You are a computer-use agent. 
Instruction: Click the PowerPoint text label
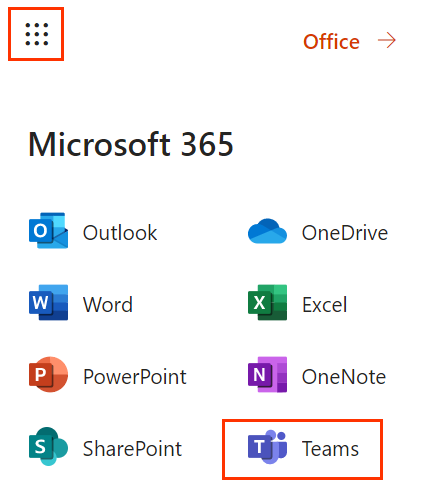[x=135, y=377]
